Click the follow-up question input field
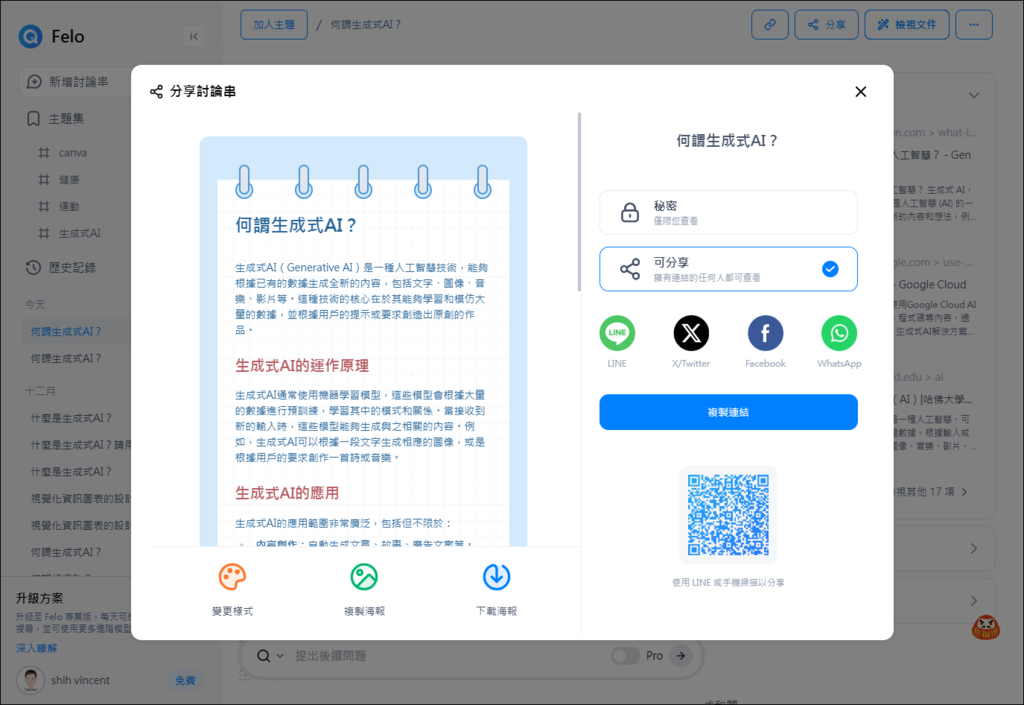 tap(444, 656)
